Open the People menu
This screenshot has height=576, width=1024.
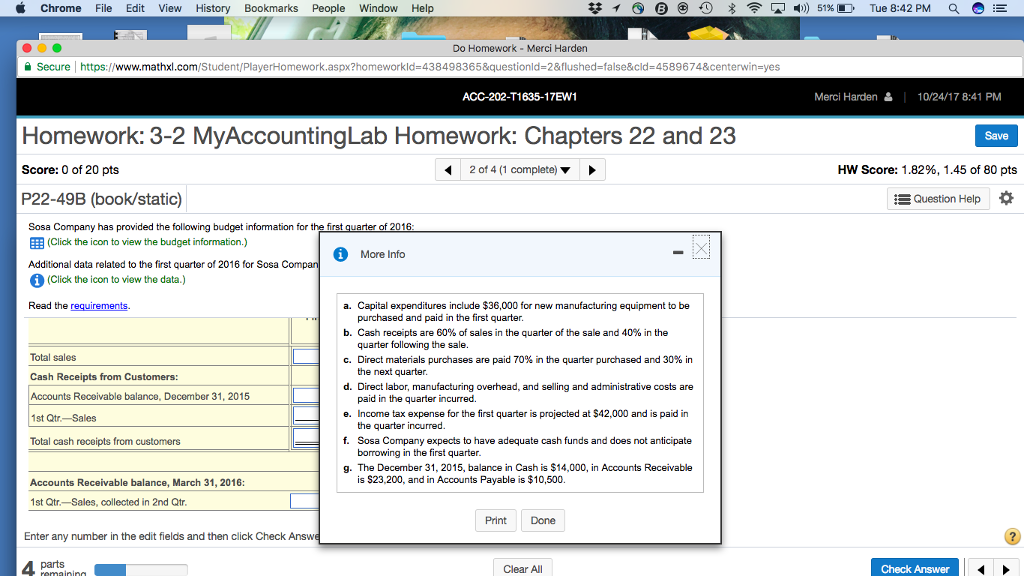coord(328,8)
